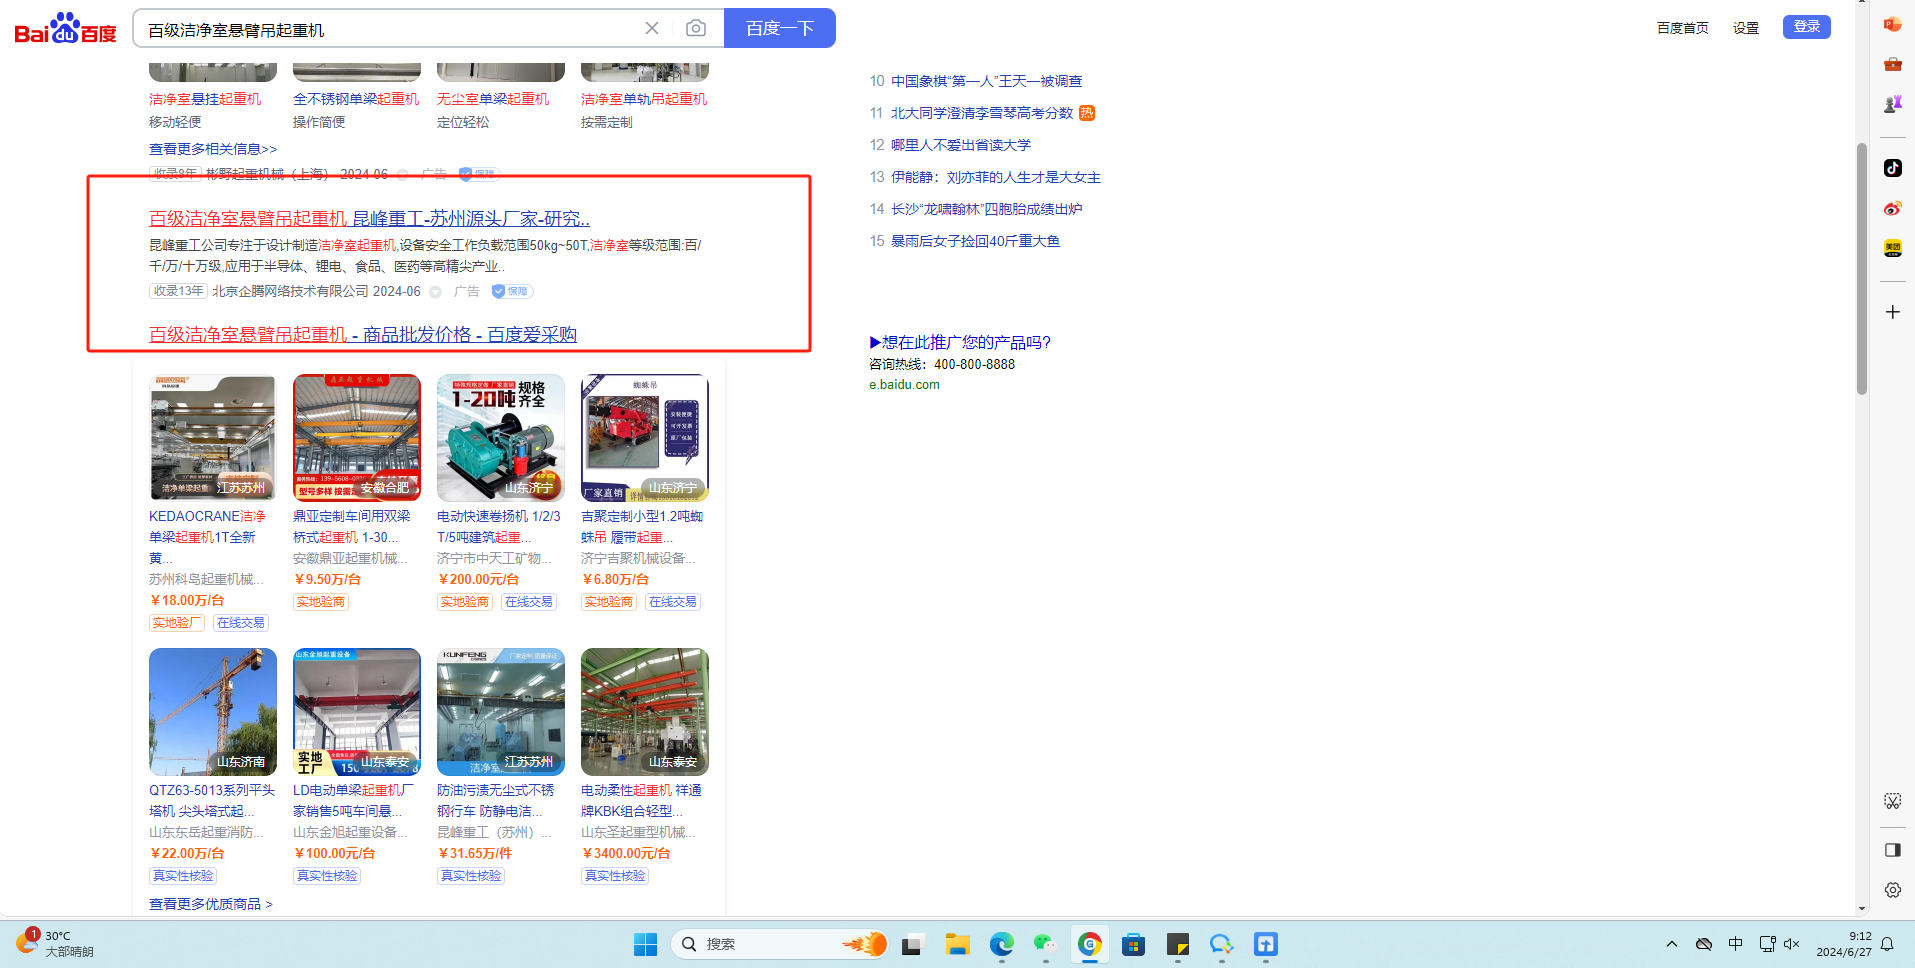Open the 全不锈钢单梁起重机 link

pos(356,99)
